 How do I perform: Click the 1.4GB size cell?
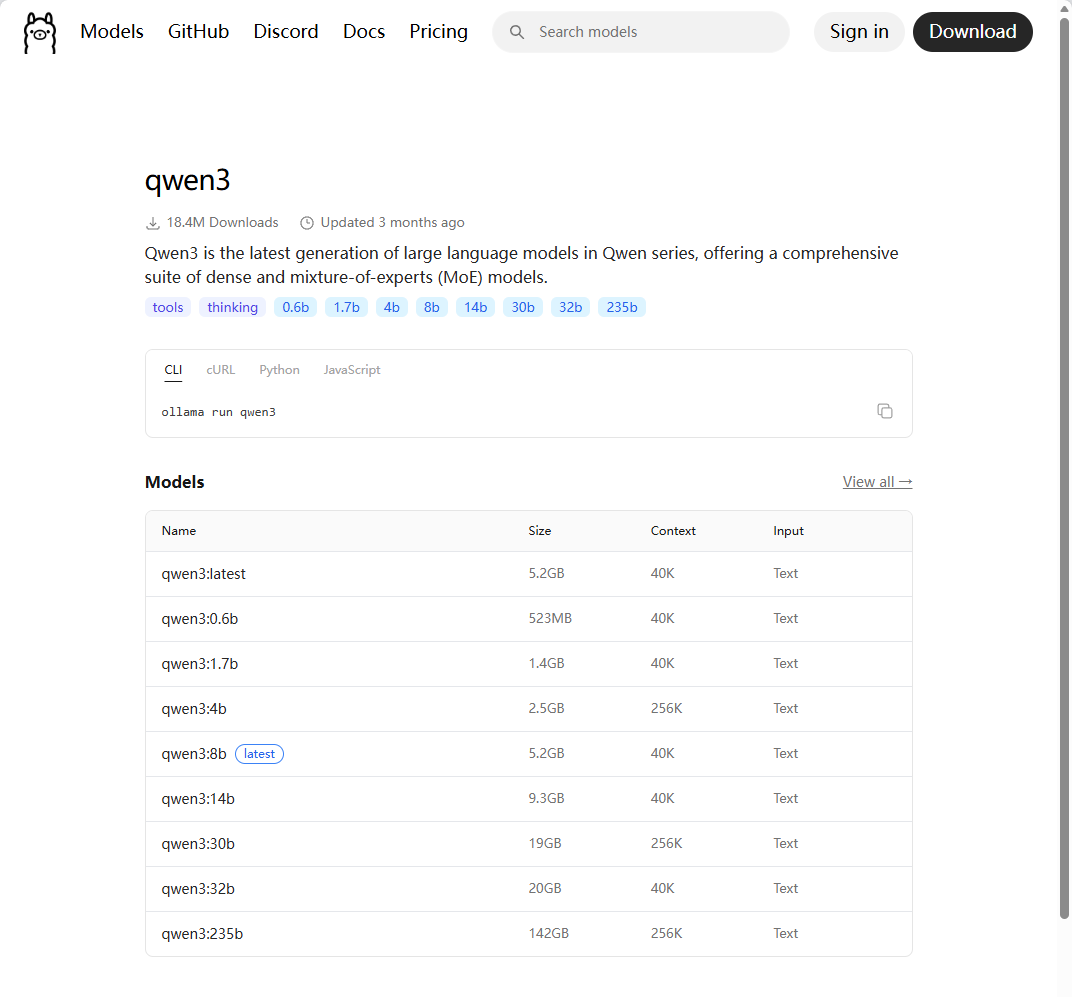tap(546, 663)
